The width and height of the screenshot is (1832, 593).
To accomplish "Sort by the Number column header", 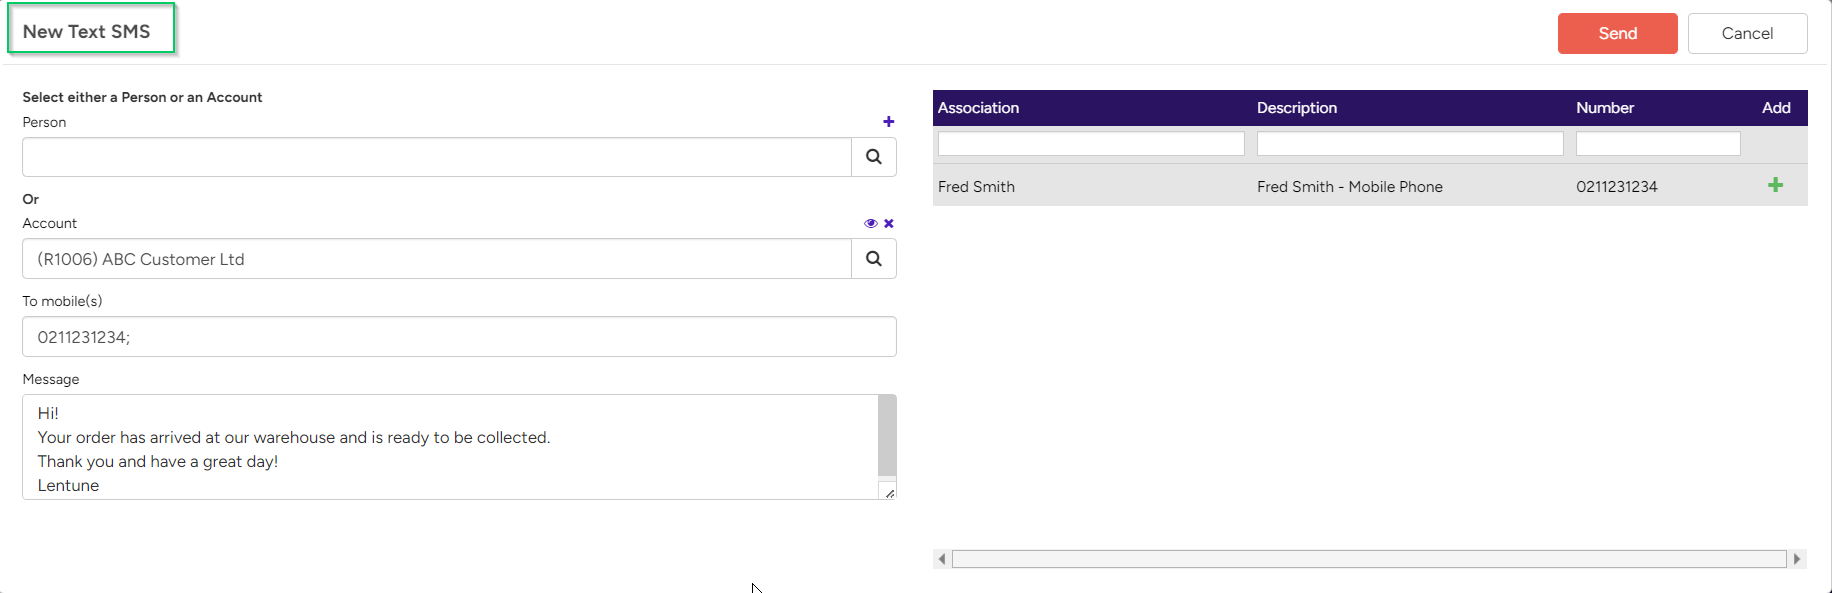I will pos(1605,108).
